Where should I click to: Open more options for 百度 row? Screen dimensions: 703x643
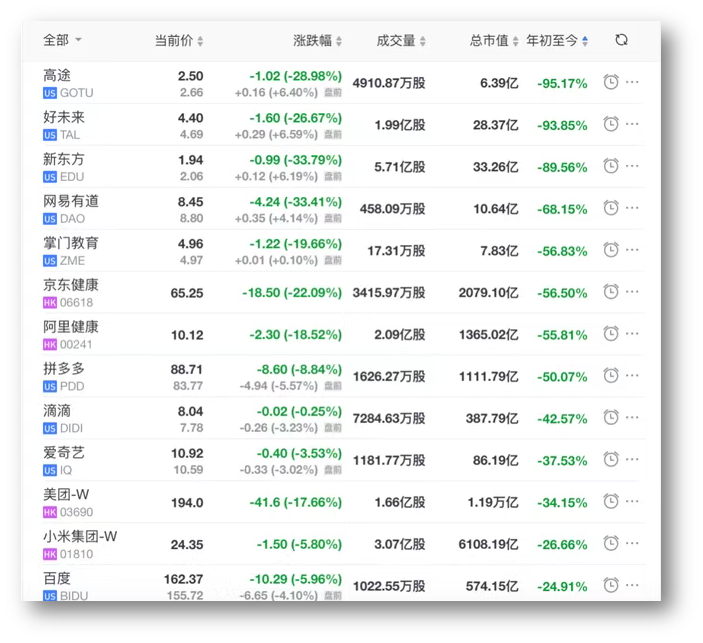click(632, 585)
